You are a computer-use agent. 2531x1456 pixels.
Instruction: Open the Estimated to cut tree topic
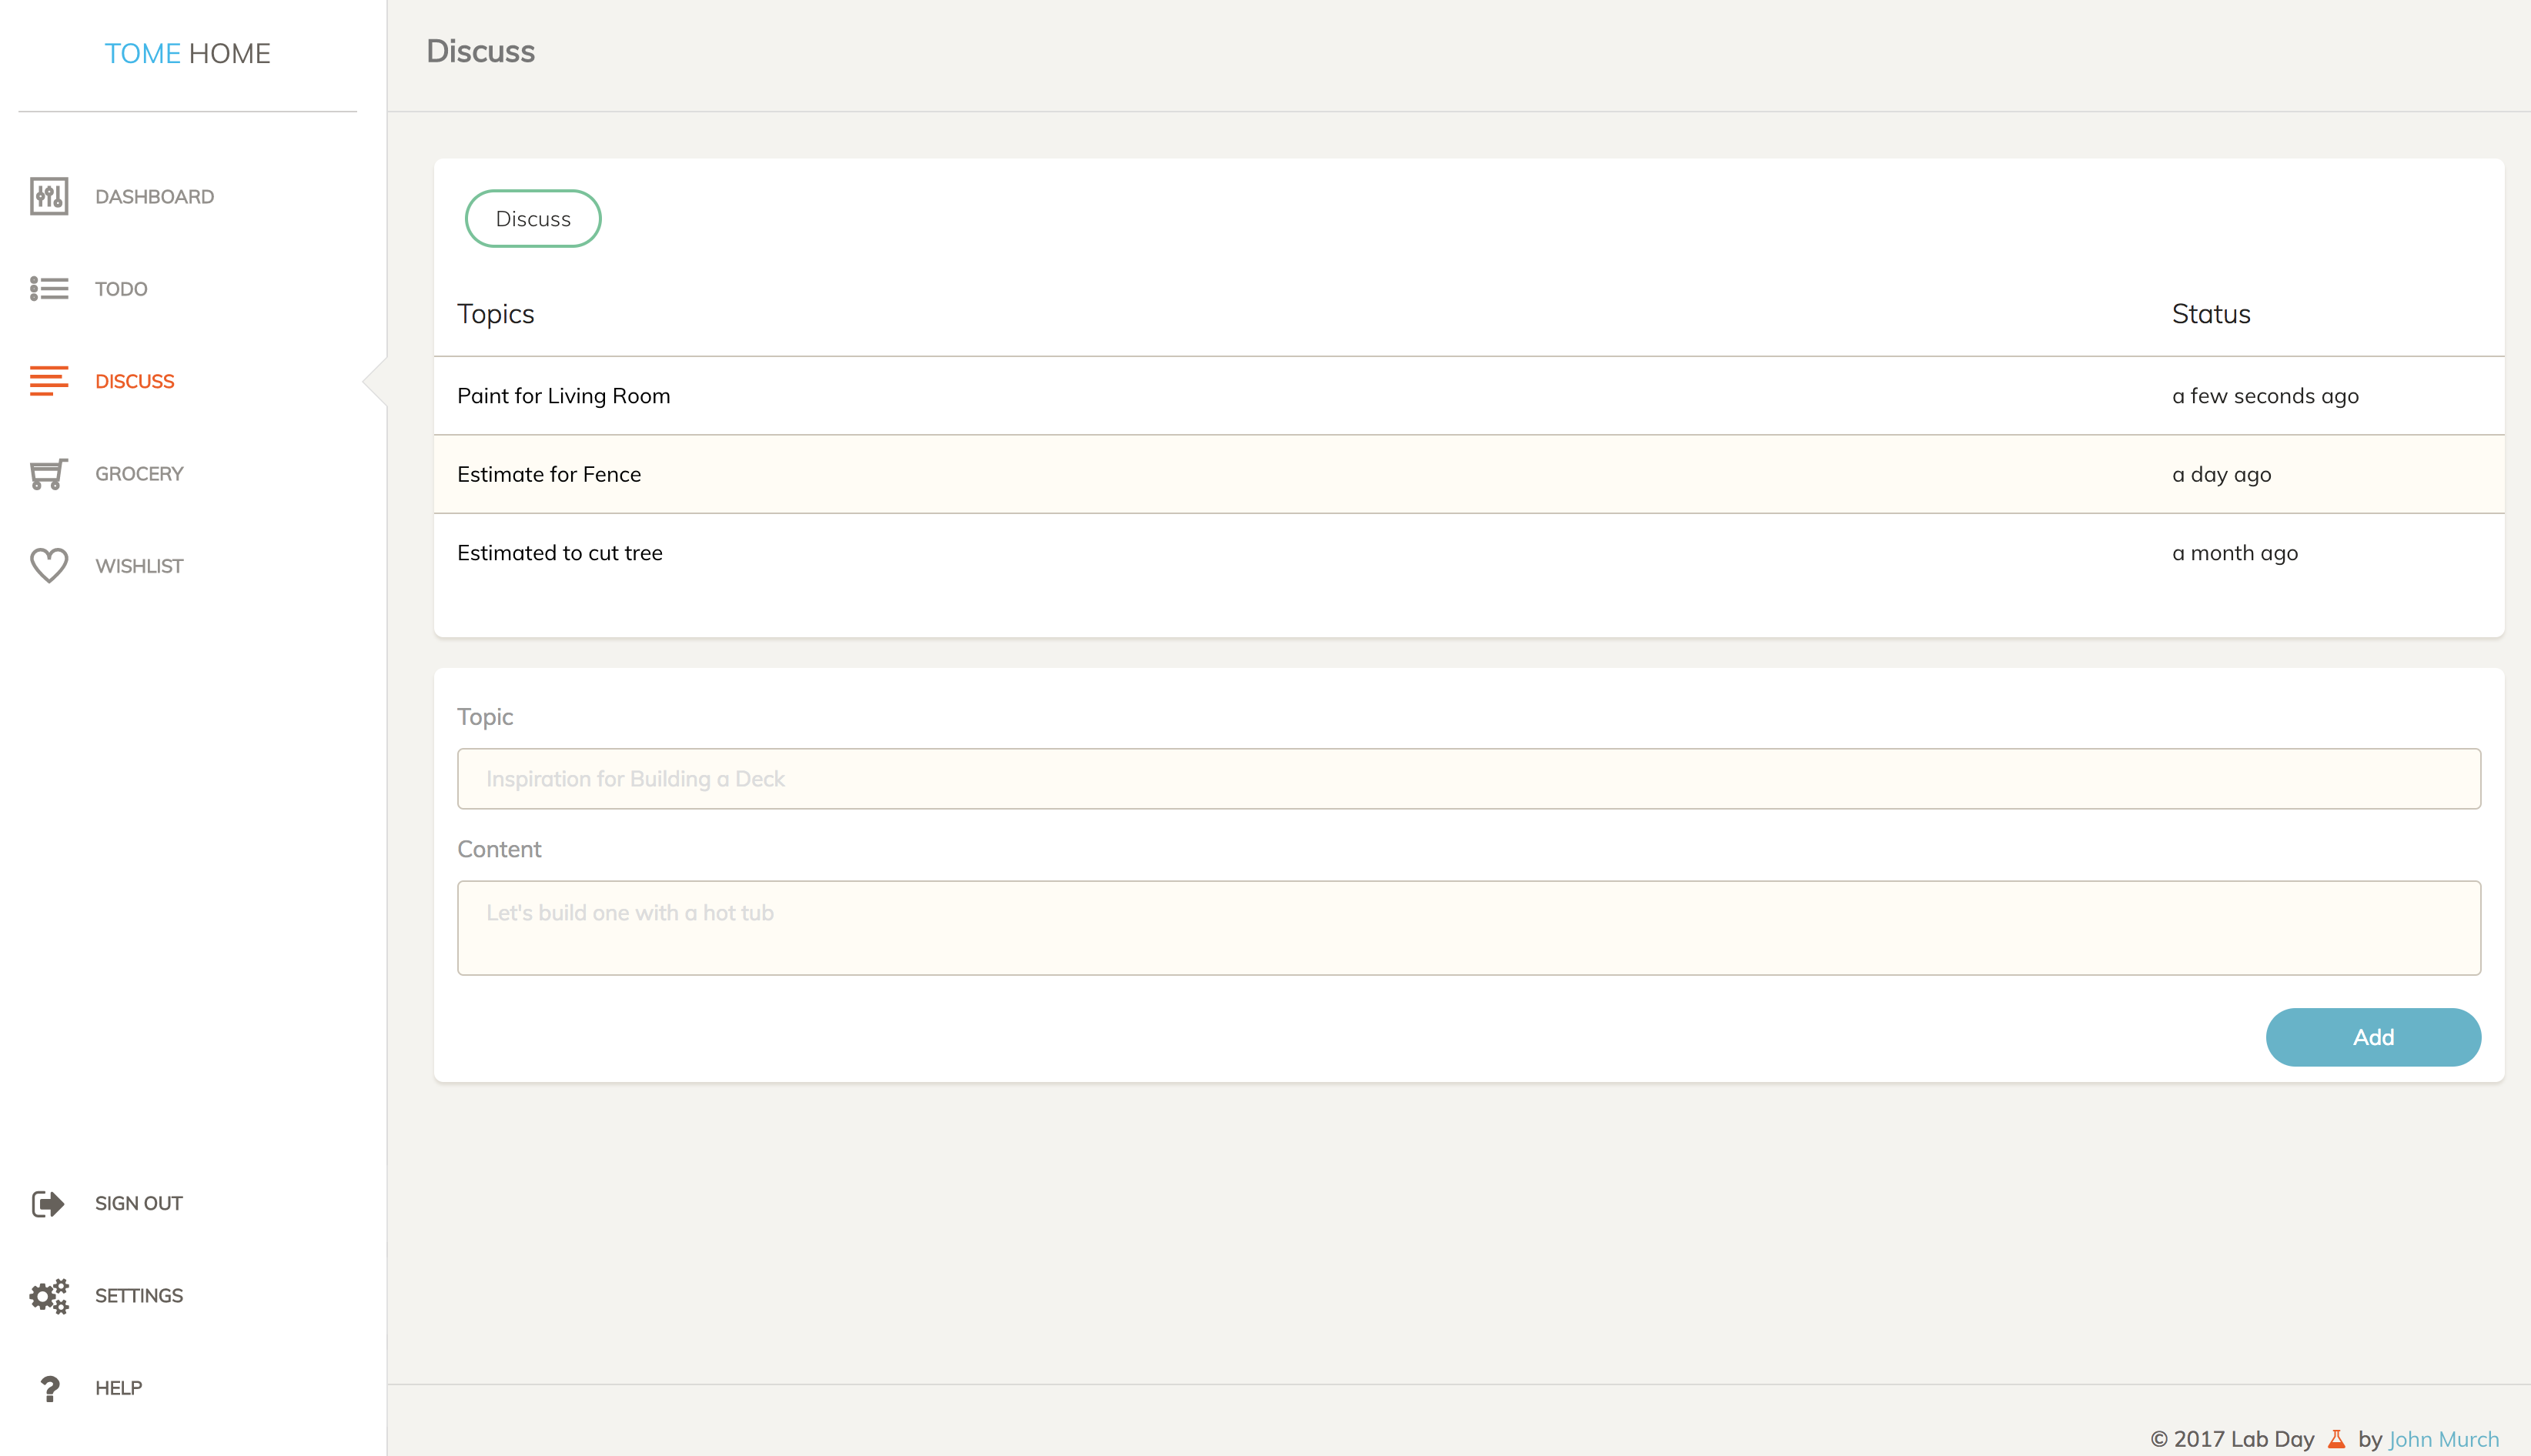coord(560,553)
